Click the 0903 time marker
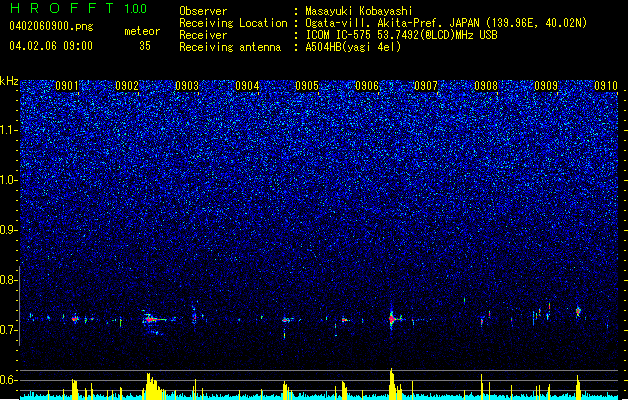The width and height of the screenshot is (629, 400). click(187, 86)
